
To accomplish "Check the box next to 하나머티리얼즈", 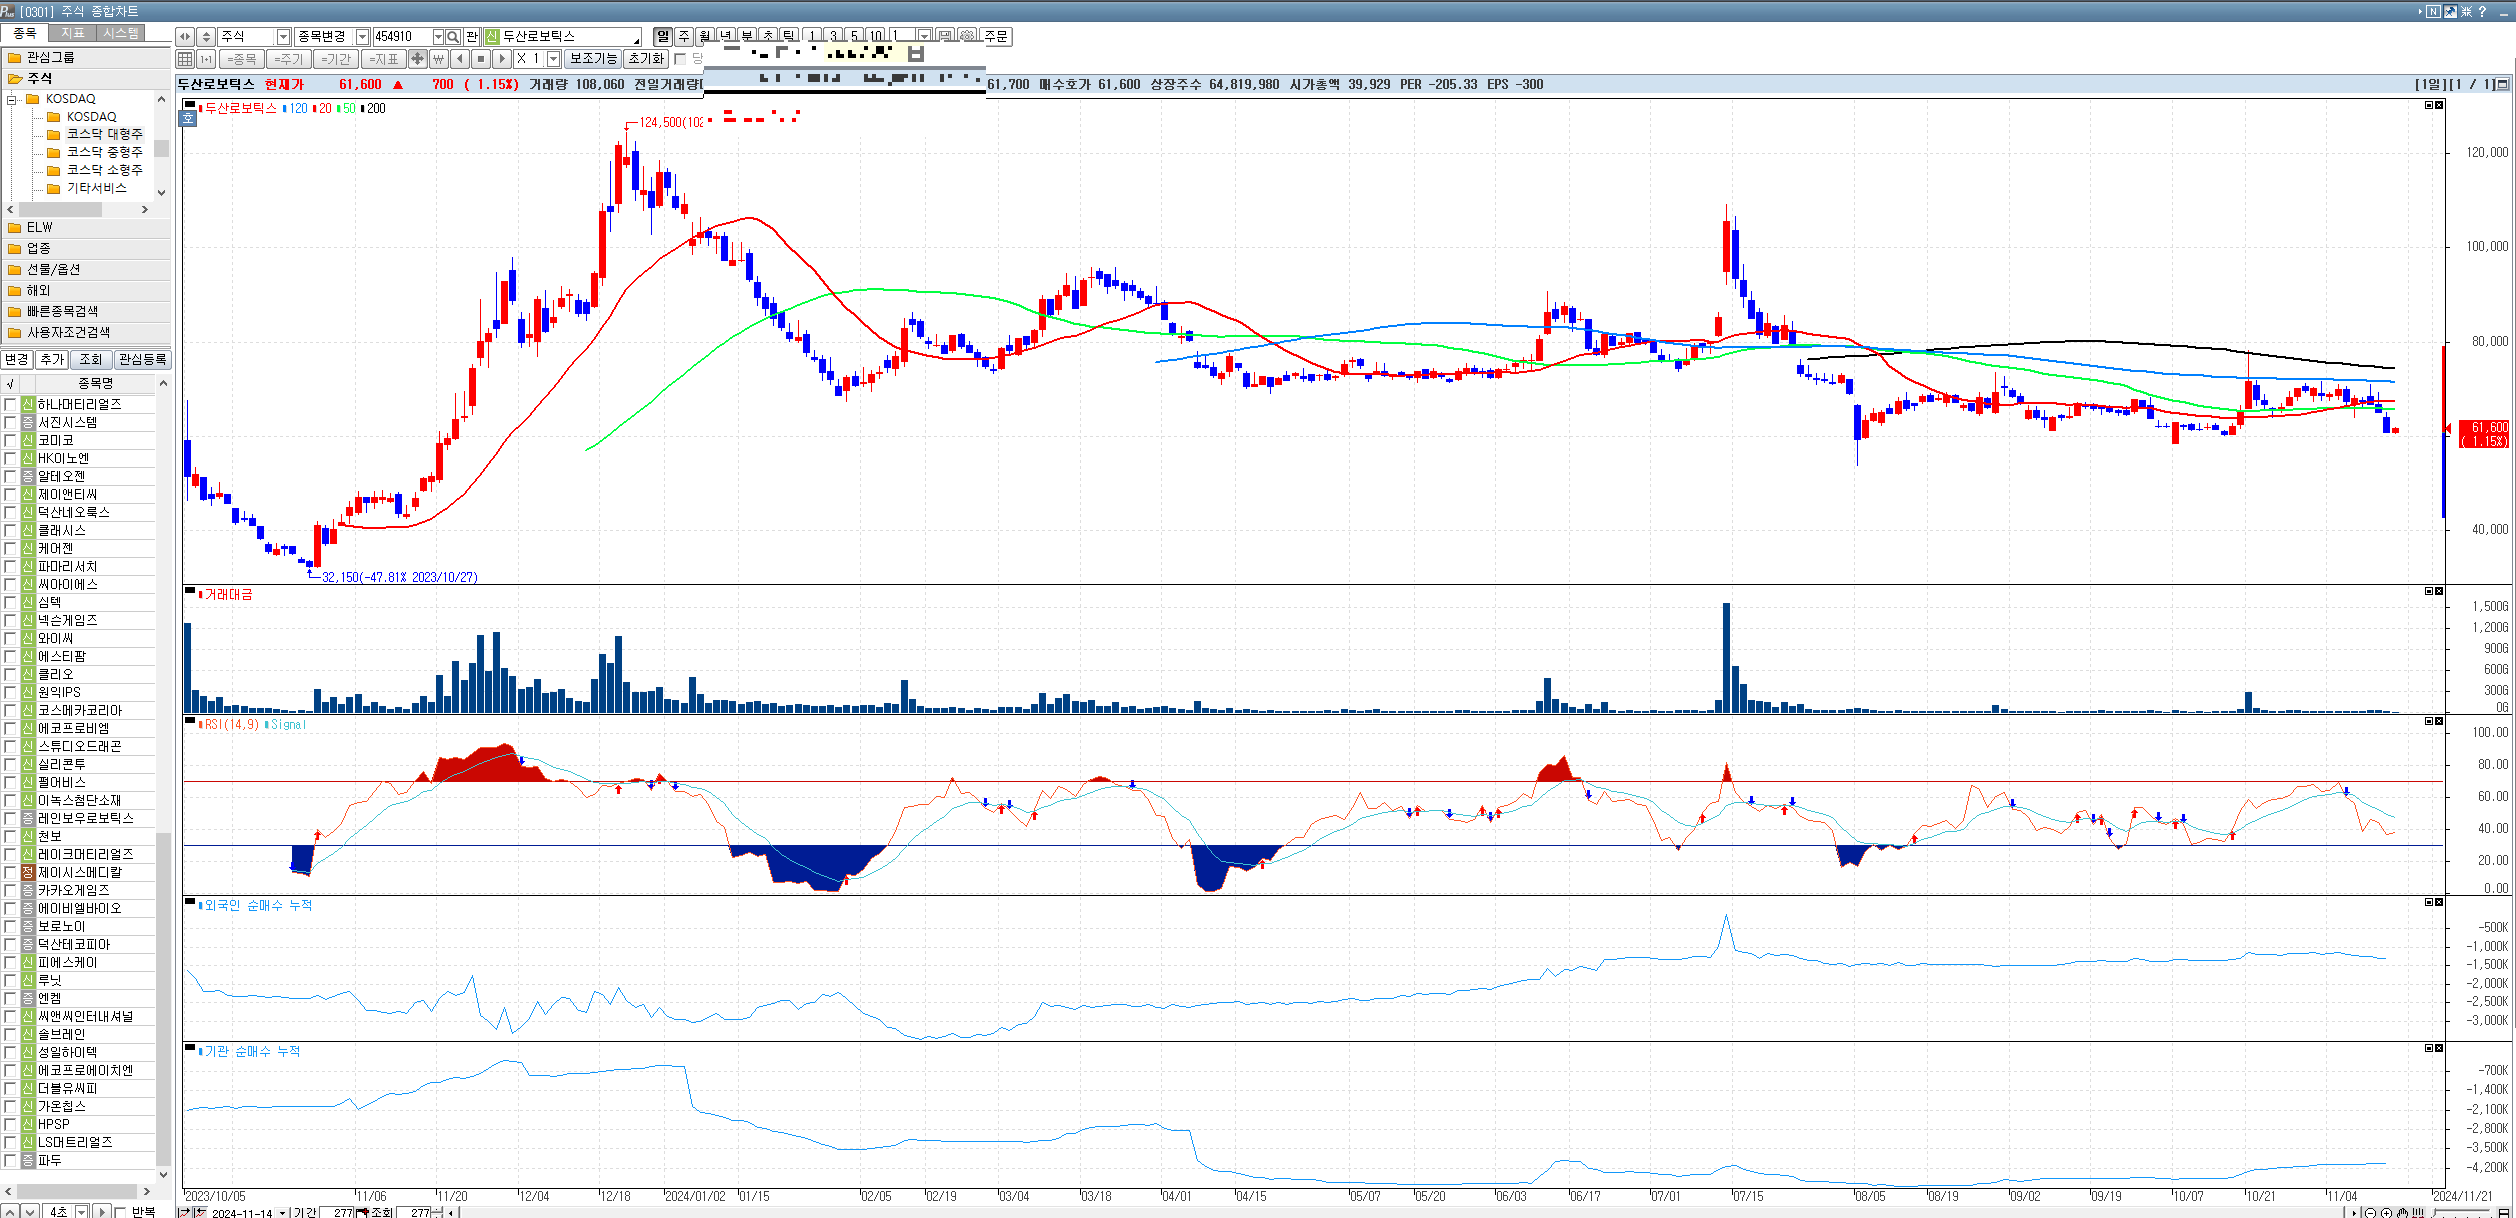I will click(10, 404).
